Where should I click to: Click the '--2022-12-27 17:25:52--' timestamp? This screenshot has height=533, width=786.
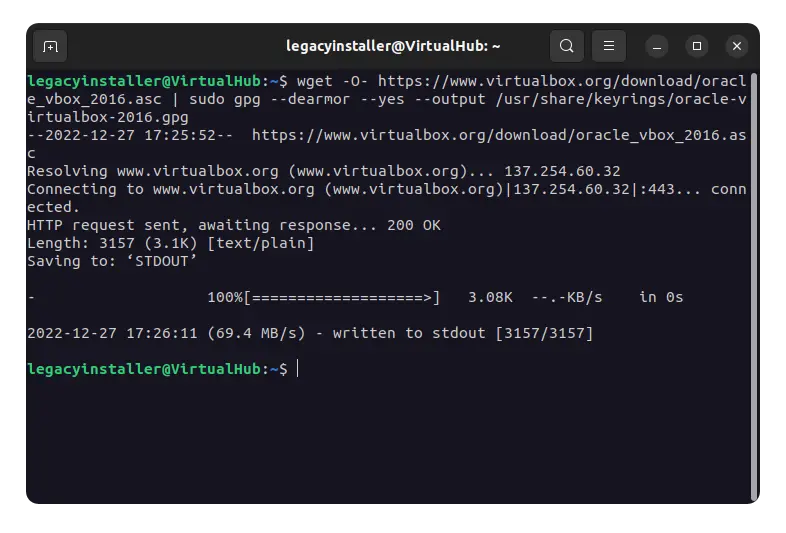tap(130, 135)
